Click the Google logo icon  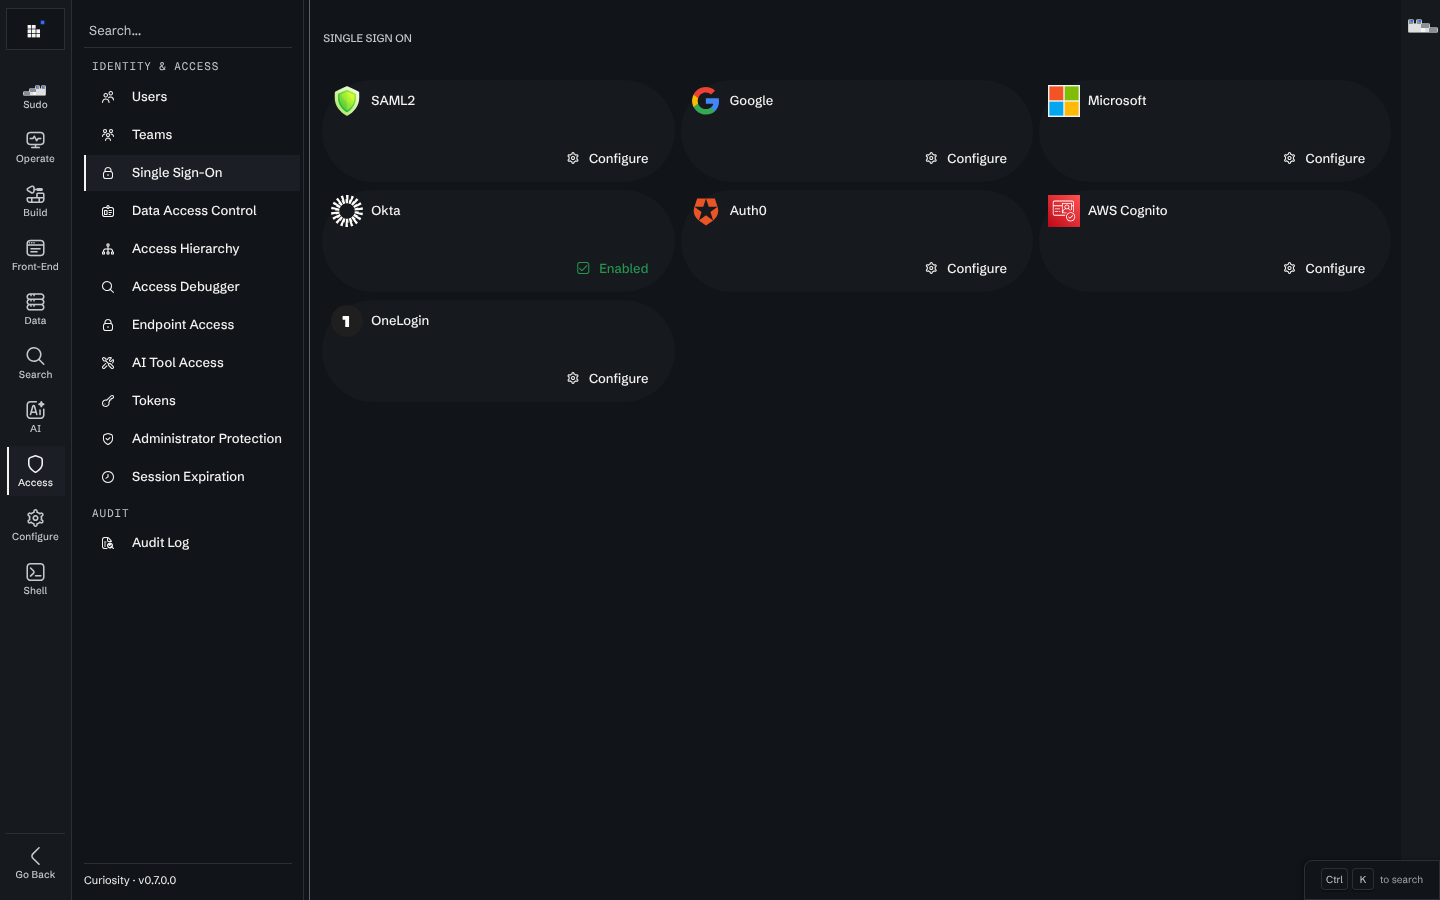[x=705, y=101]
